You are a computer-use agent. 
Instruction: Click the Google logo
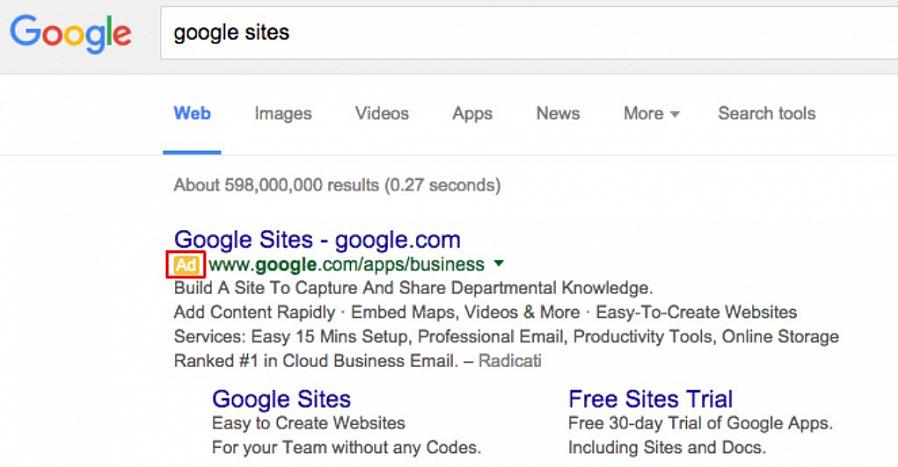70,35
